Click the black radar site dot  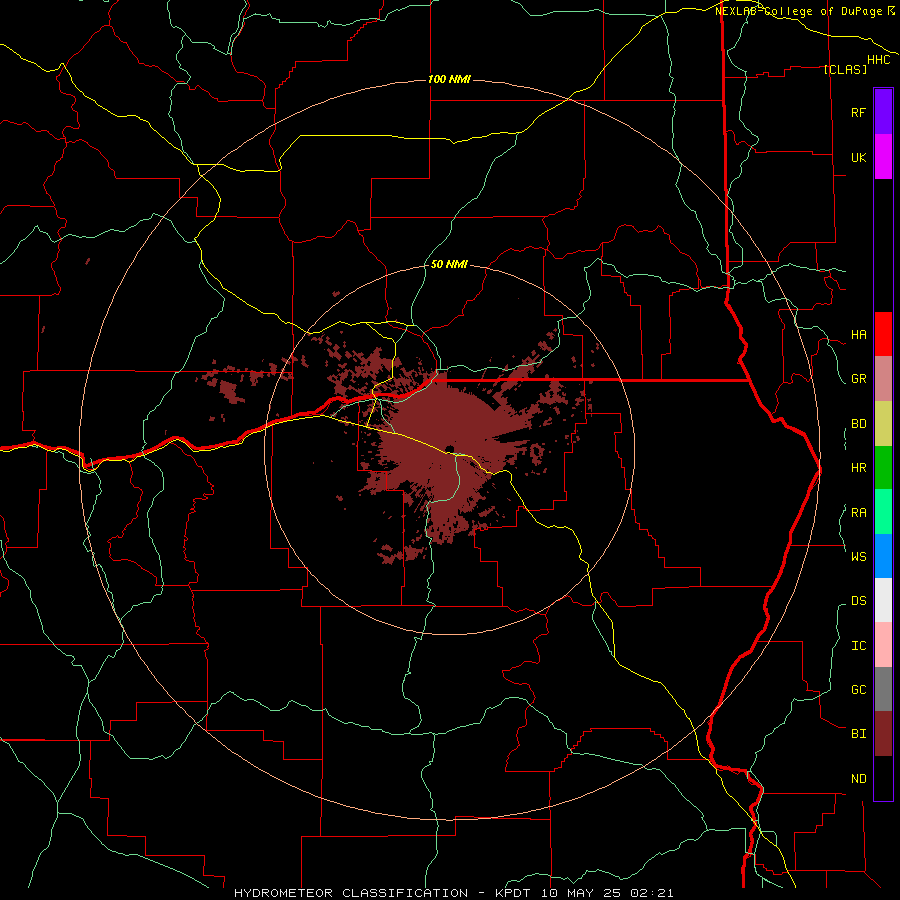(x=451, y=449)
